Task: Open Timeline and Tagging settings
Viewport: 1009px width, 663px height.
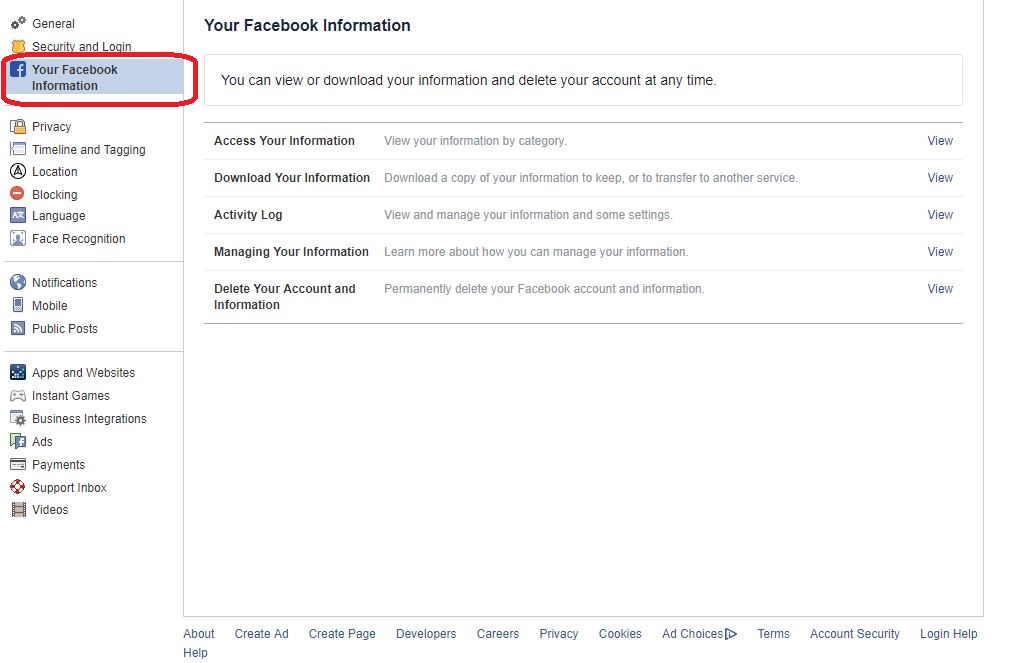Action: tap(88, 150)
